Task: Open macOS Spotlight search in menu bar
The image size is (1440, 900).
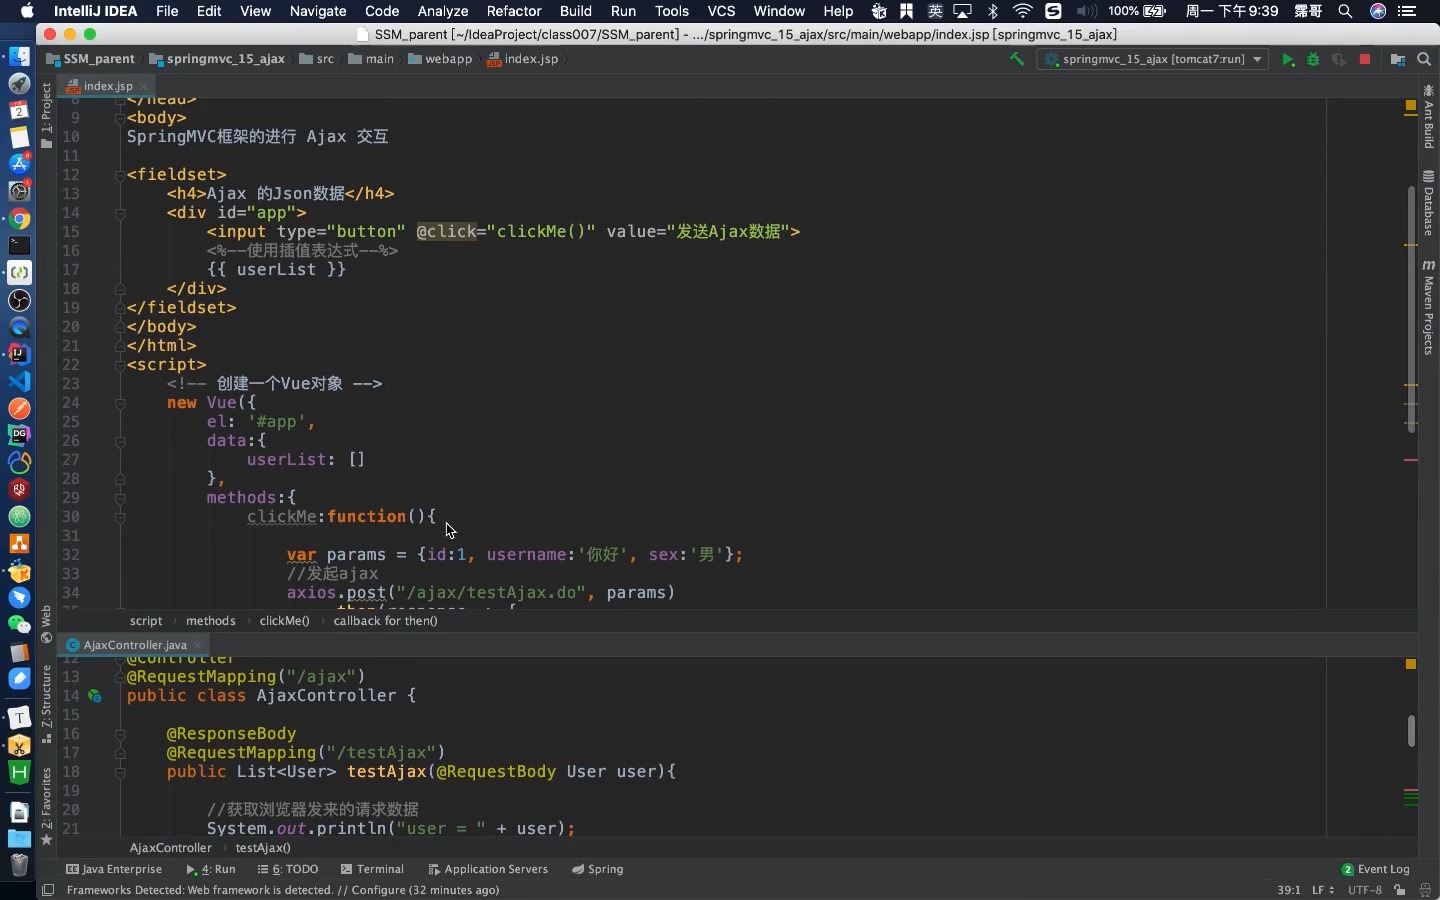Action: (x=1346, y=11)
